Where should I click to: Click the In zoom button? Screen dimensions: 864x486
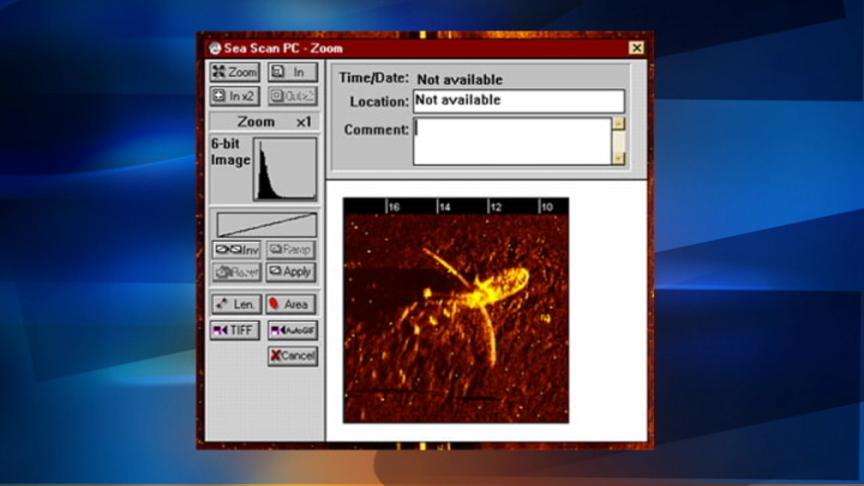(293, 72)
